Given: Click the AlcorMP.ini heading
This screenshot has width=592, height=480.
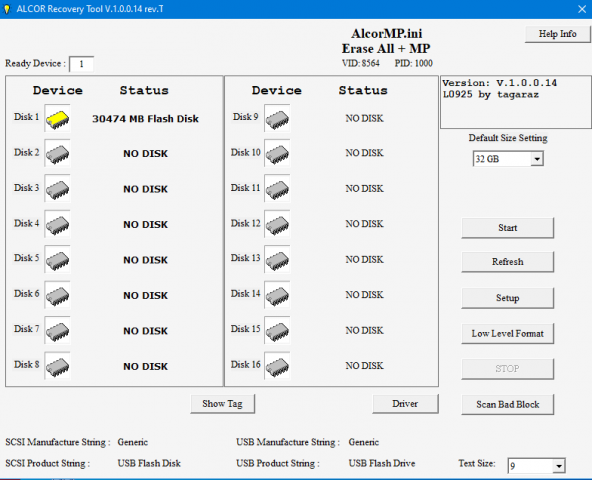Looking at the screenshot, I should point(387,34).
